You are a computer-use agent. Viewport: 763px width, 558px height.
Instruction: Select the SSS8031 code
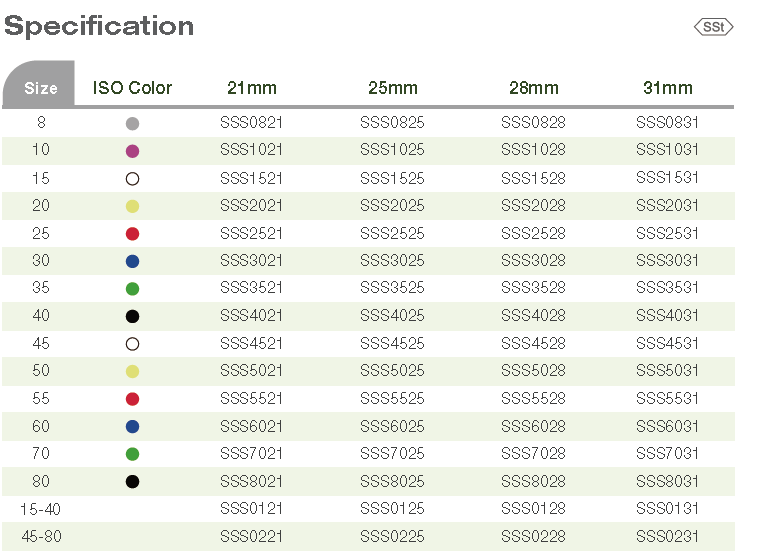pyautogui.click(x=667, y=482)
